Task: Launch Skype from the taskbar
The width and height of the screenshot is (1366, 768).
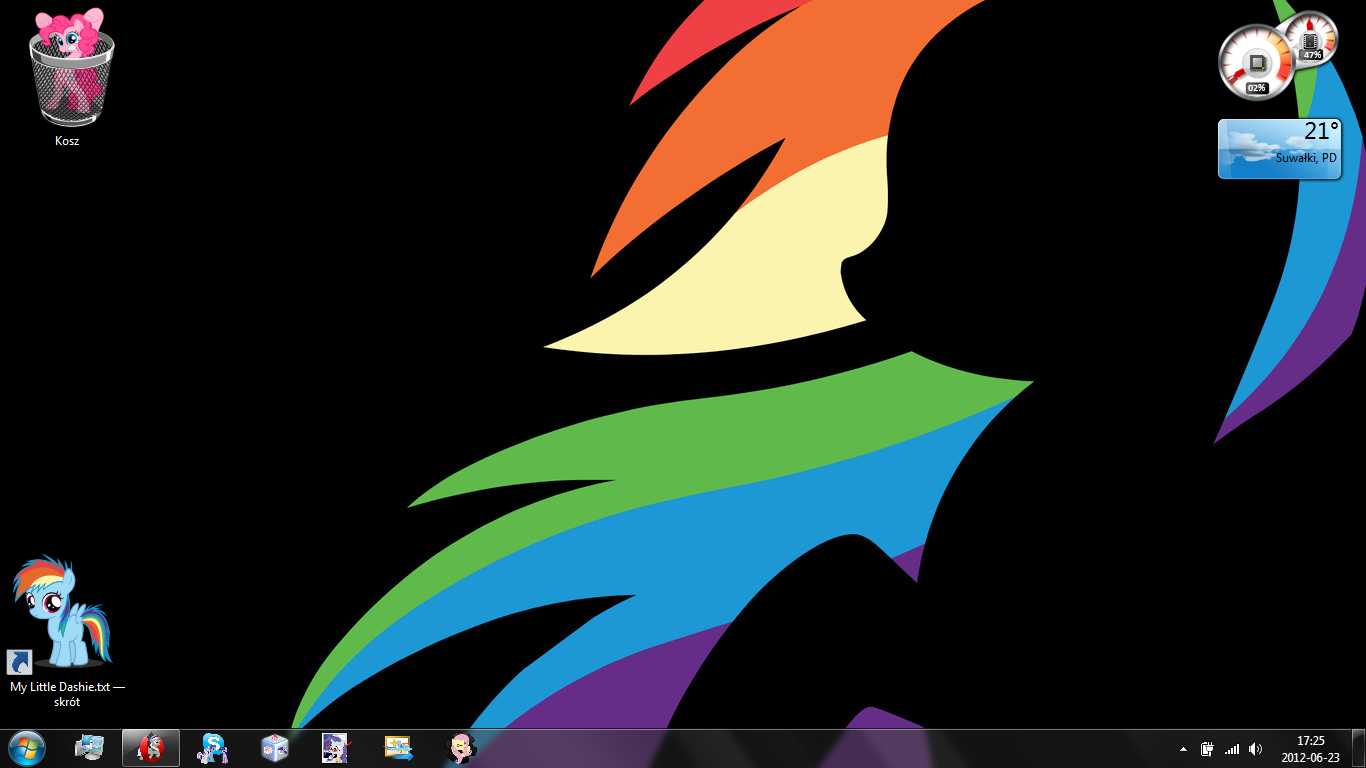Action: pos(213,748)
